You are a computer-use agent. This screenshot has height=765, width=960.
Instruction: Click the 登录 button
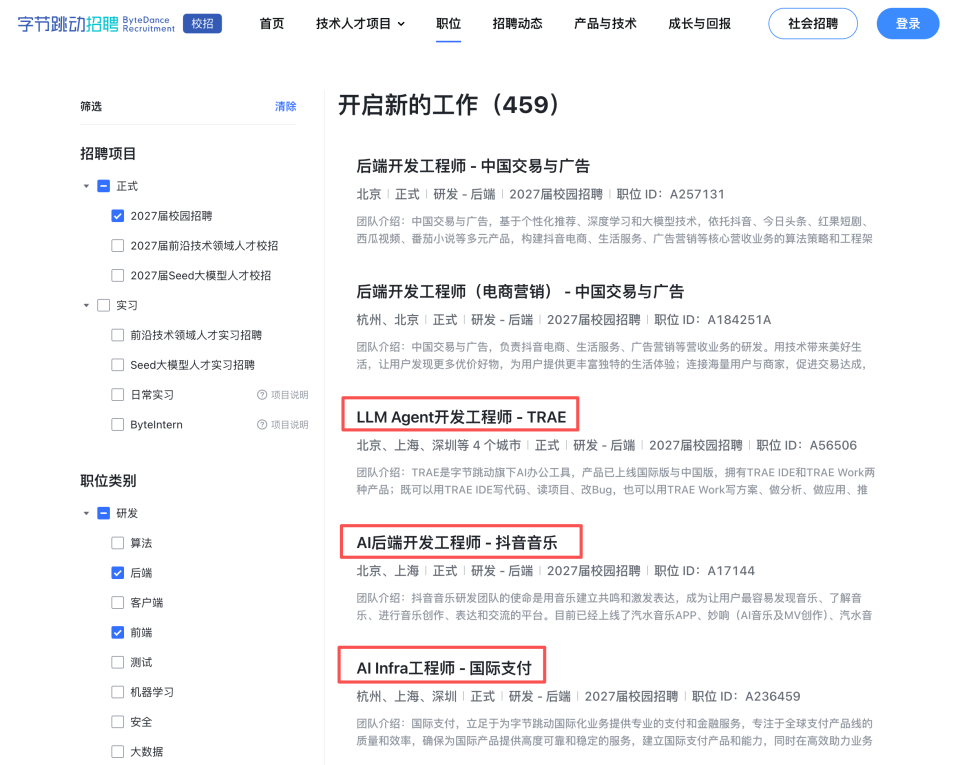(908, 24)
